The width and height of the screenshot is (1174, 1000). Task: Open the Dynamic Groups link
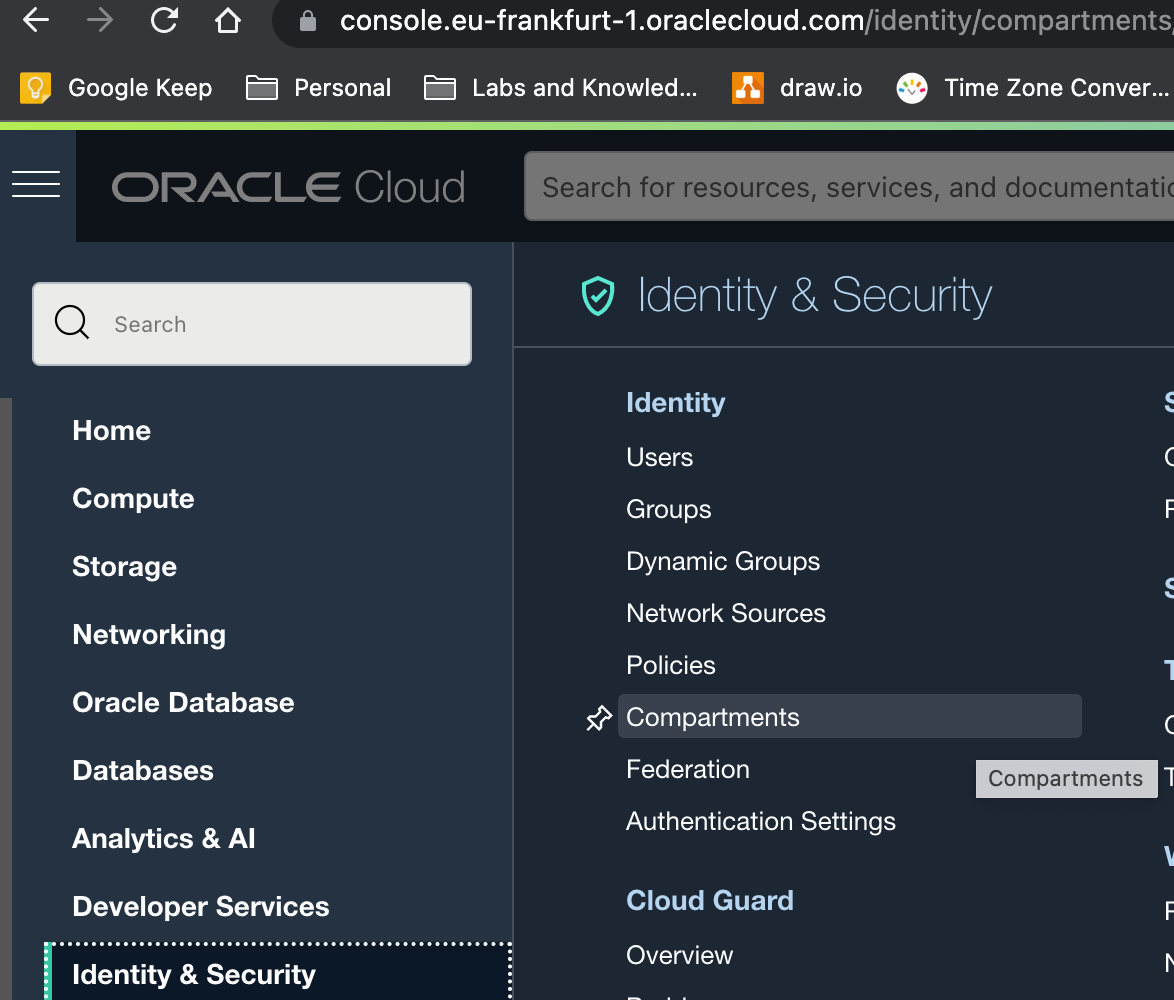click(x=723, y=562)
